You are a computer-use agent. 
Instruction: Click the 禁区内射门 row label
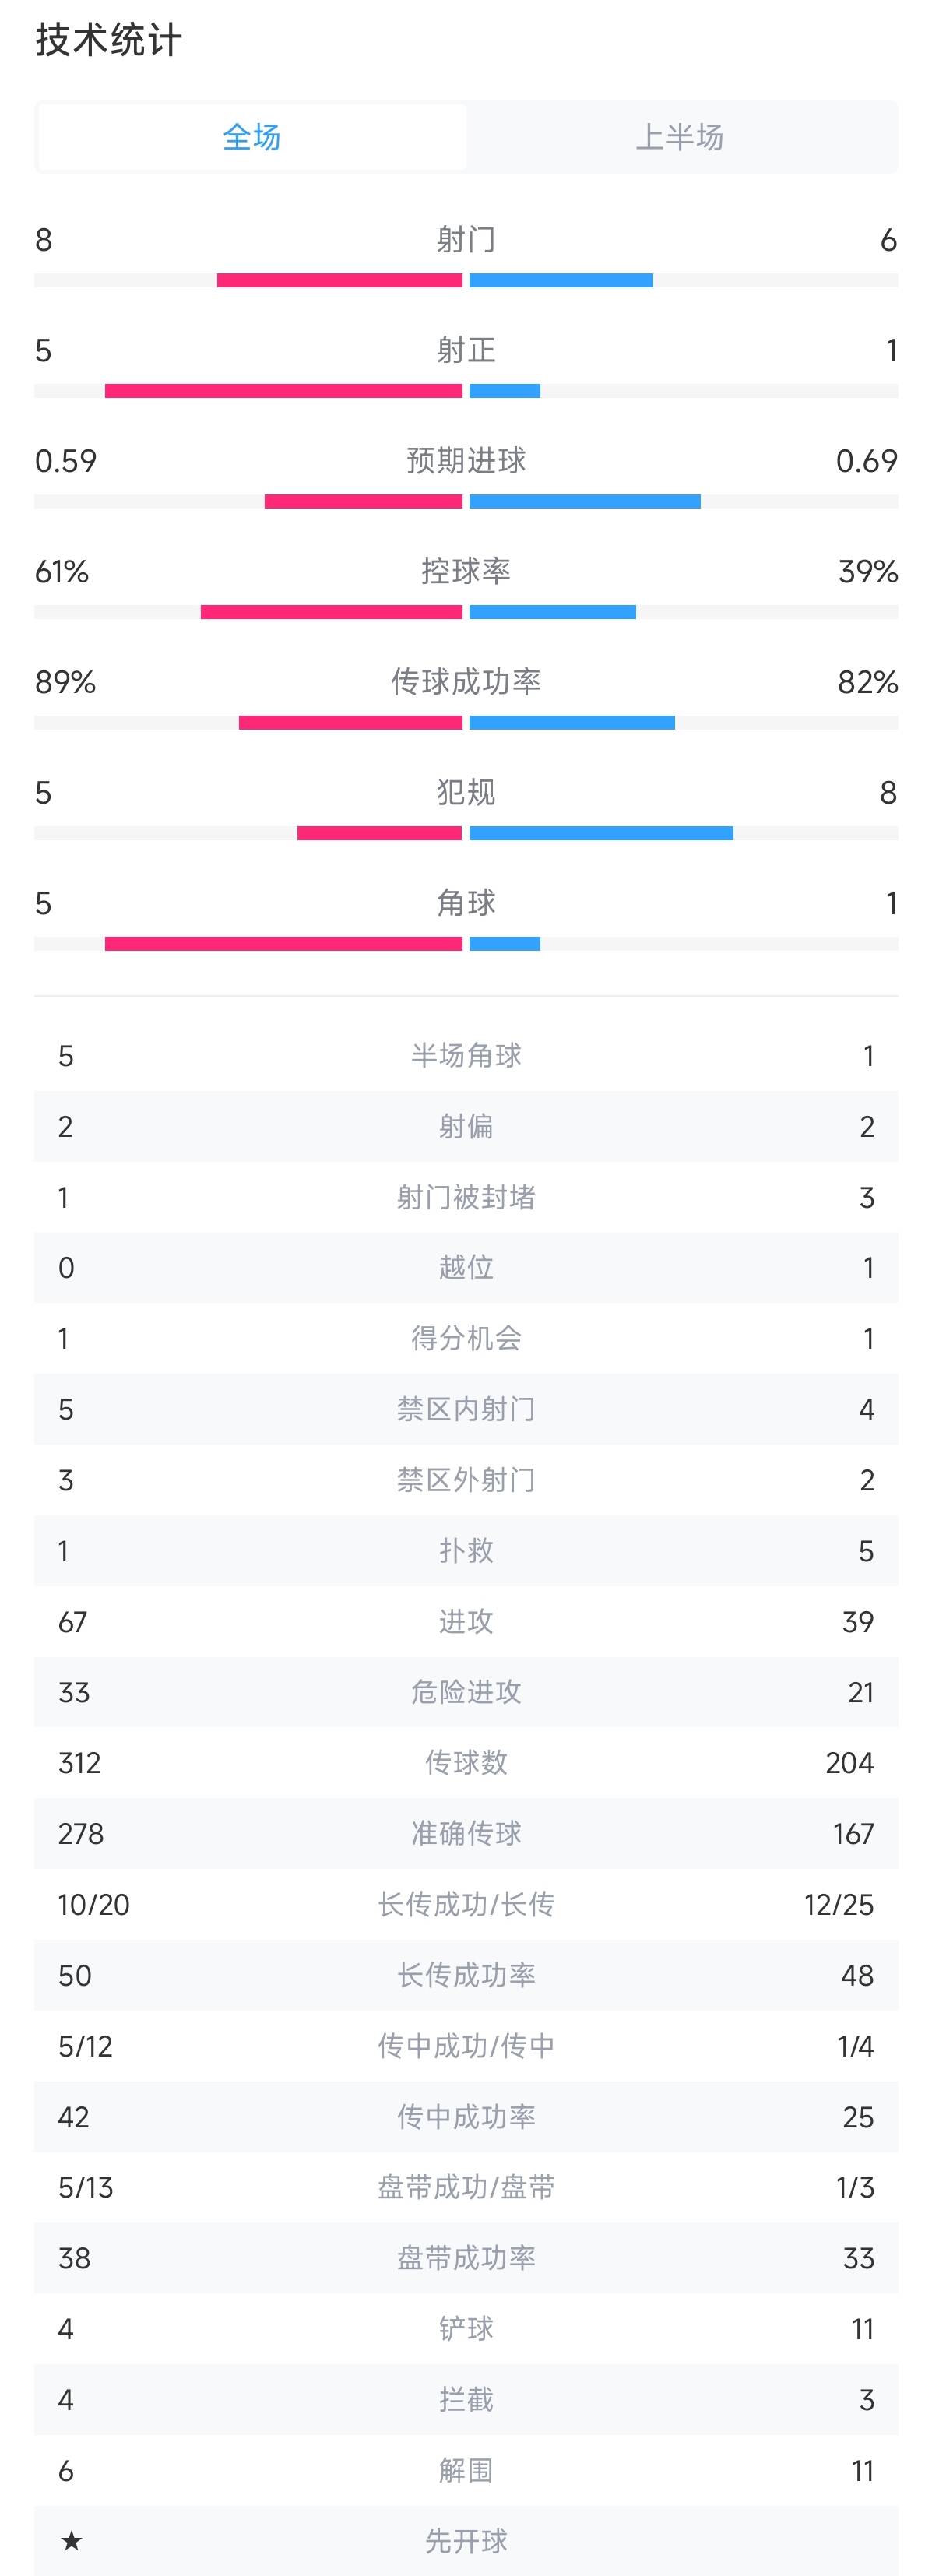(x=466, y=1409)
